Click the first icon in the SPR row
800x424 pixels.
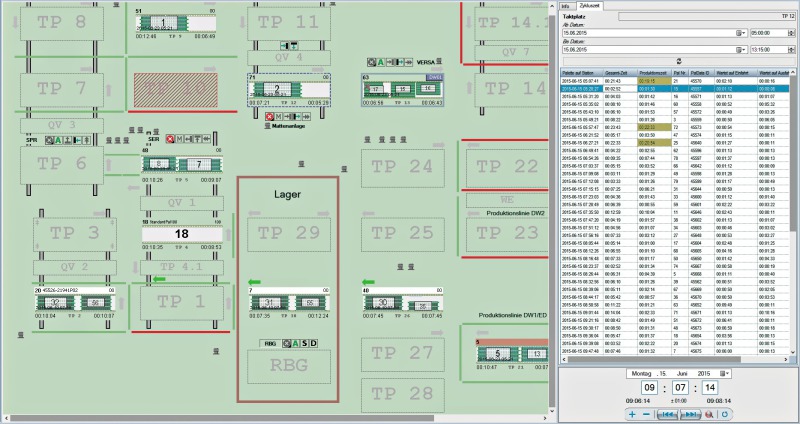49,140
